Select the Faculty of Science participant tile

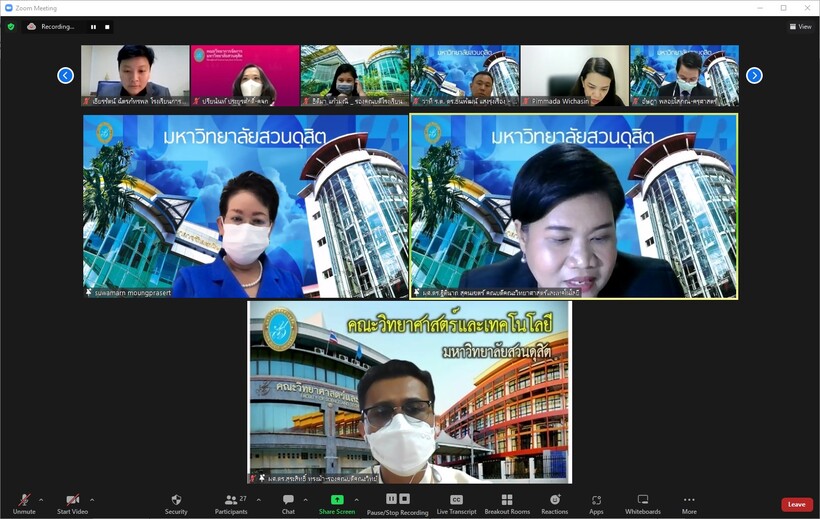(409, 391)
